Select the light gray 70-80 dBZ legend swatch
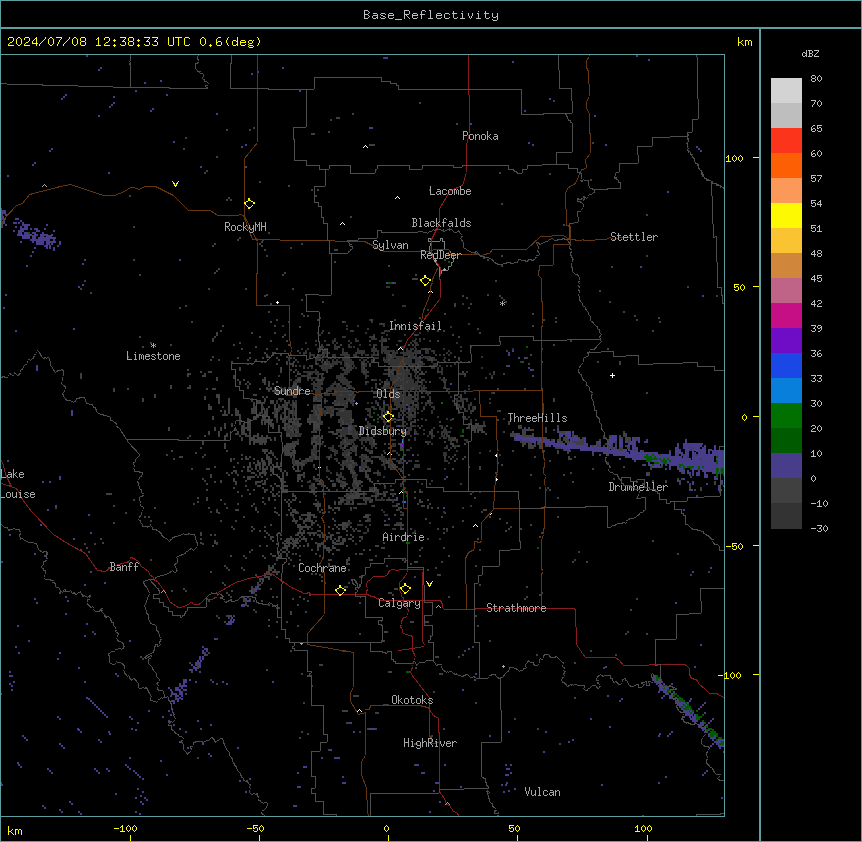The width and height of the screenshot is (862, 842). coord(786,91)
